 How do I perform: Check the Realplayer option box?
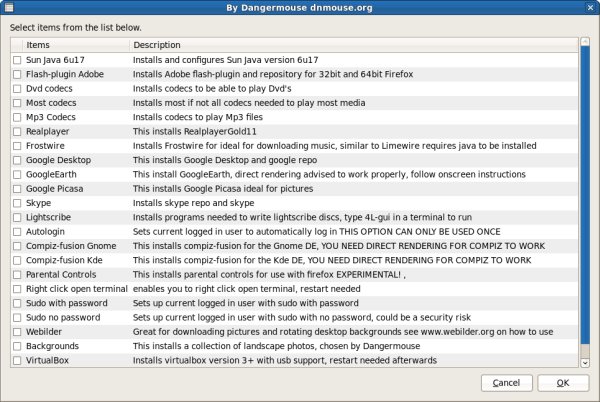pyautogui.click(x=17, y=131)
